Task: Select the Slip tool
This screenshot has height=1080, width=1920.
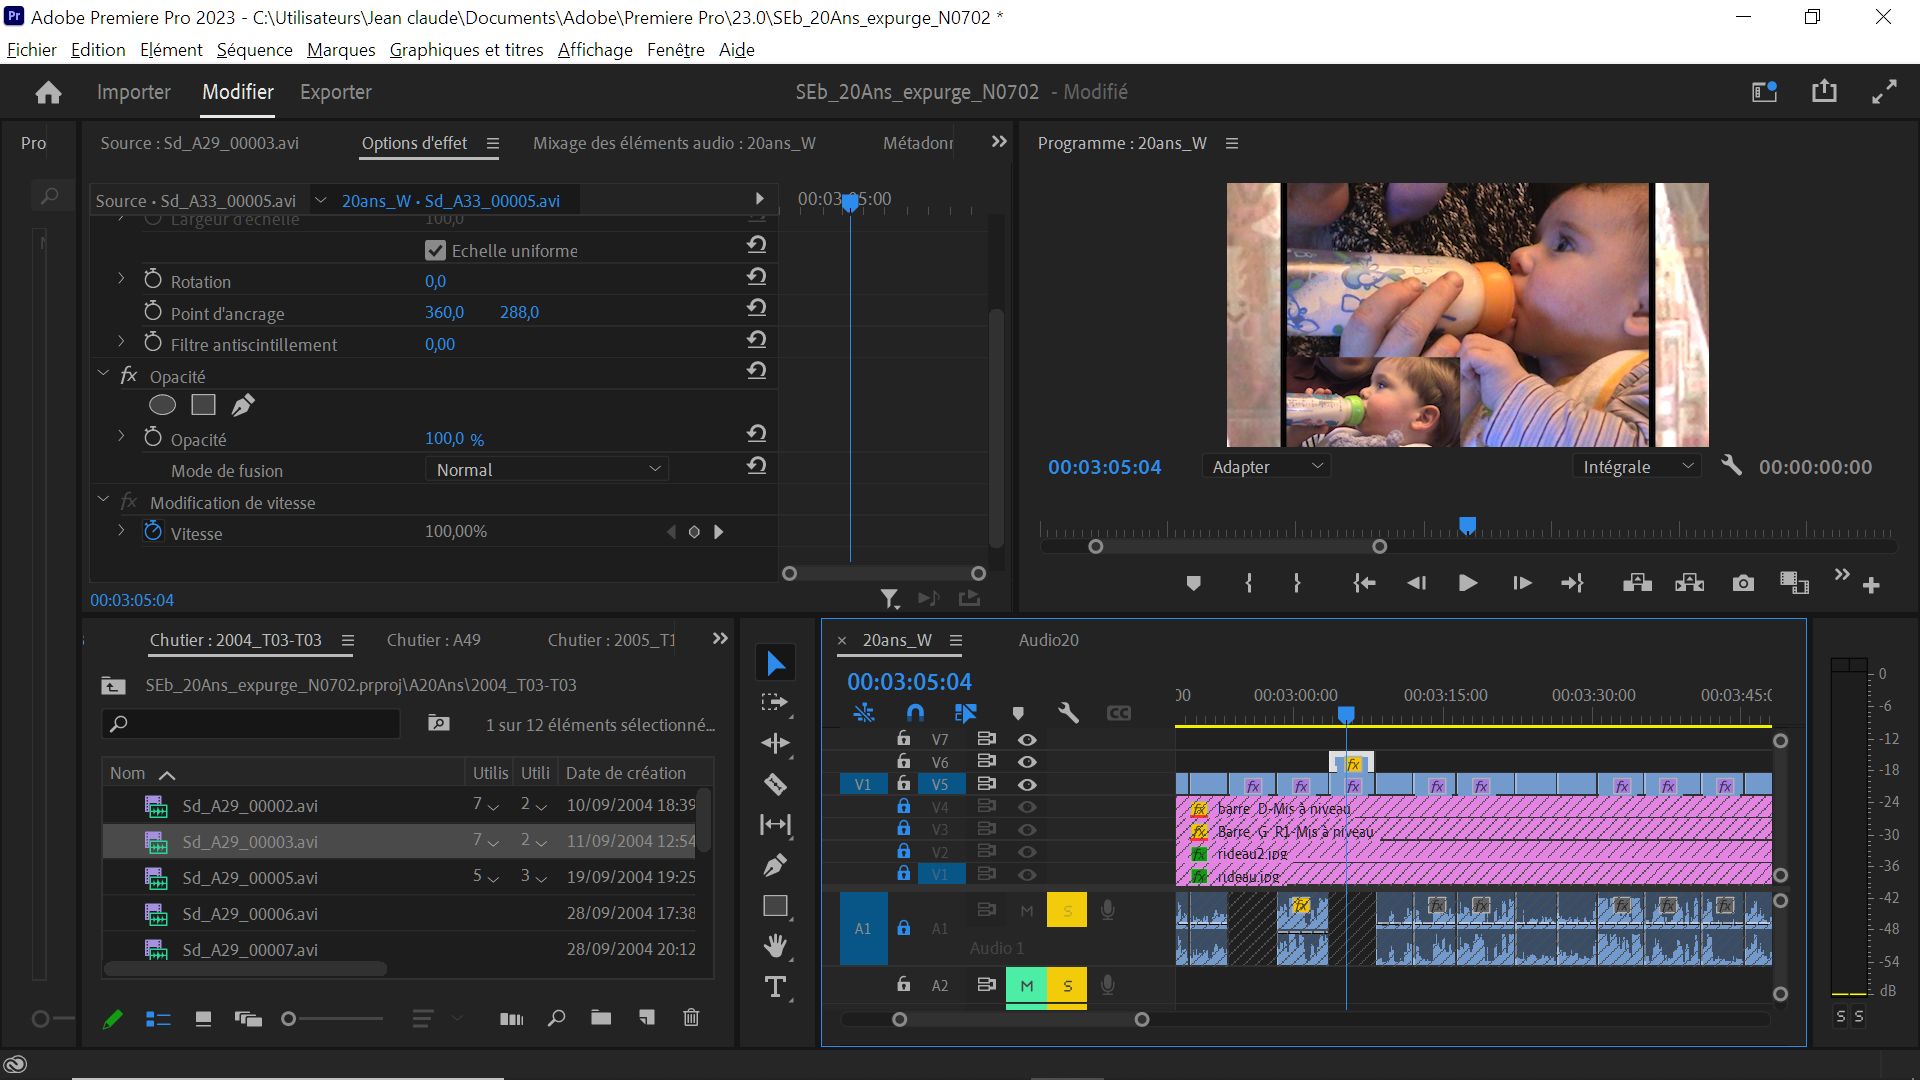Action: [775, 824]
